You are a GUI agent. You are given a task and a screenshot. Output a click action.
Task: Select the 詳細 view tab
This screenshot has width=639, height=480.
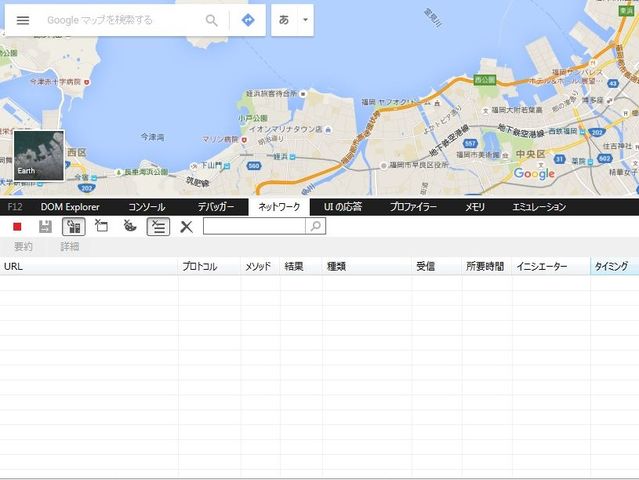pyautogui.click(x=70, y=247)
